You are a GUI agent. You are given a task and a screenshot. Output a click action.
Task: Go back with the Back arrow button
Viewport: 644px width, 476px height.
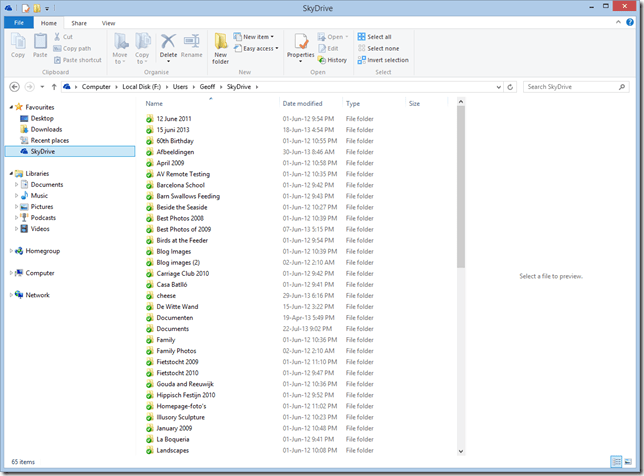pyautogui.click(x=14, y=87)
